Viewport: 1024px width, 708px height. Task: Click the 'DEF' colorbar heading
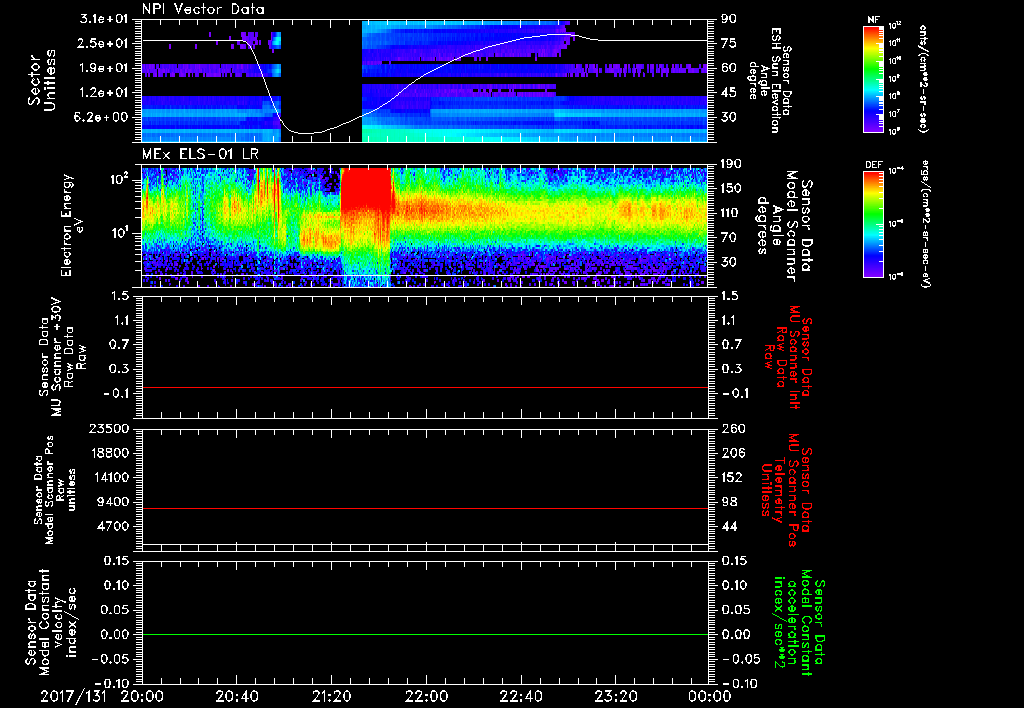tap(873, 165)
